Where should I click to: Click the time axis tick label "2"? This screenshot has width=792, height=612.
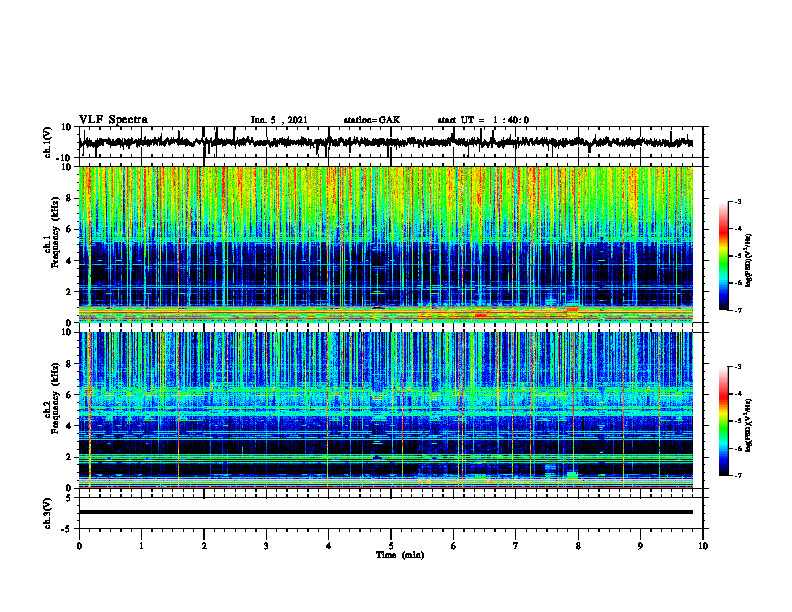tap(204, 546)
